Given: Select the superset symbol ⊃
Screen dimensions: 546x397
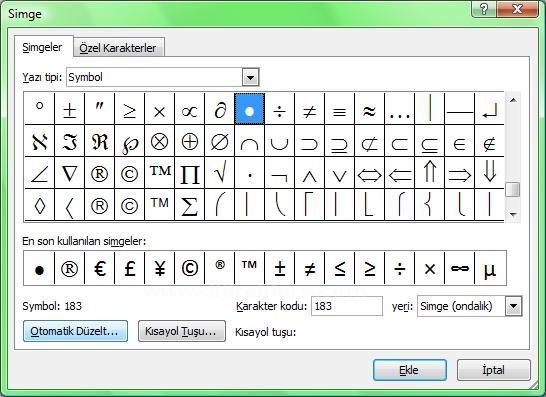Looking at the screenshot, I should pyautogui.click(x=309, y=141).
